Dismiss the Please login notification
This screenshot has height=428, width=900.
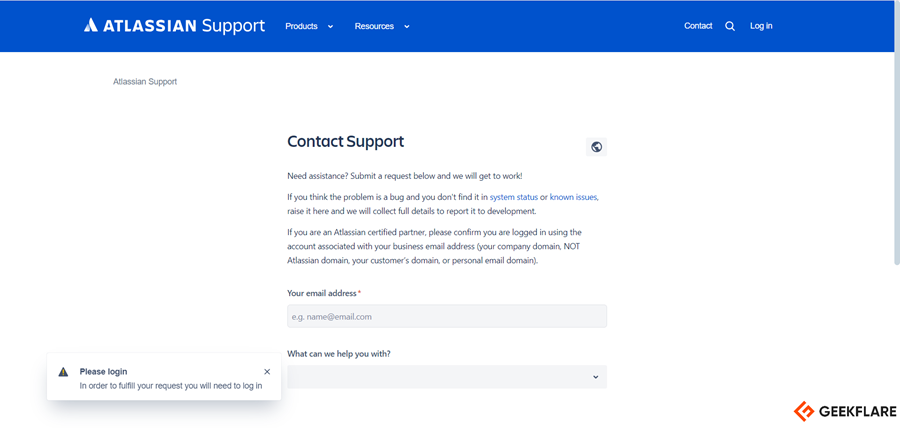click(x=267, y=372)
